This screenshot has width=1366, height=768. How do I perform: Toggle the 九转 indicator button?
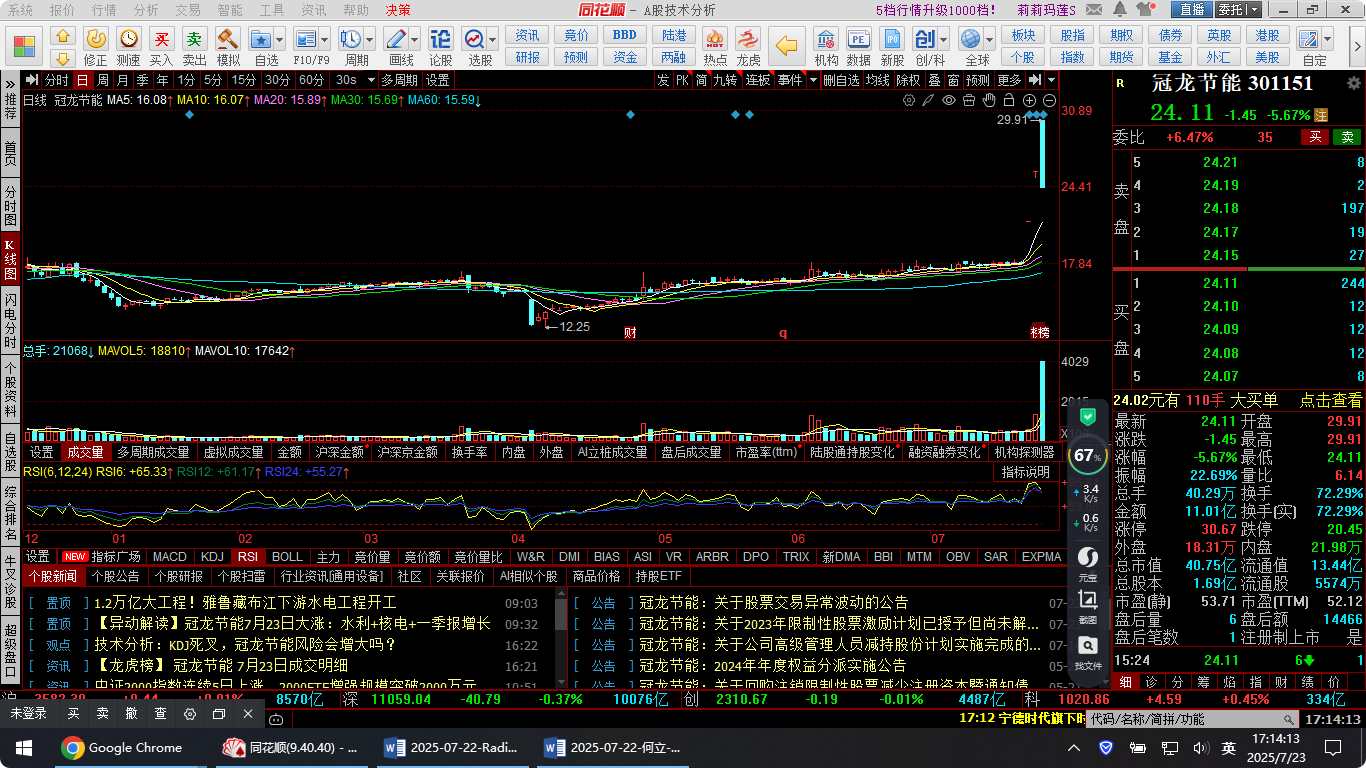point(724,80)
